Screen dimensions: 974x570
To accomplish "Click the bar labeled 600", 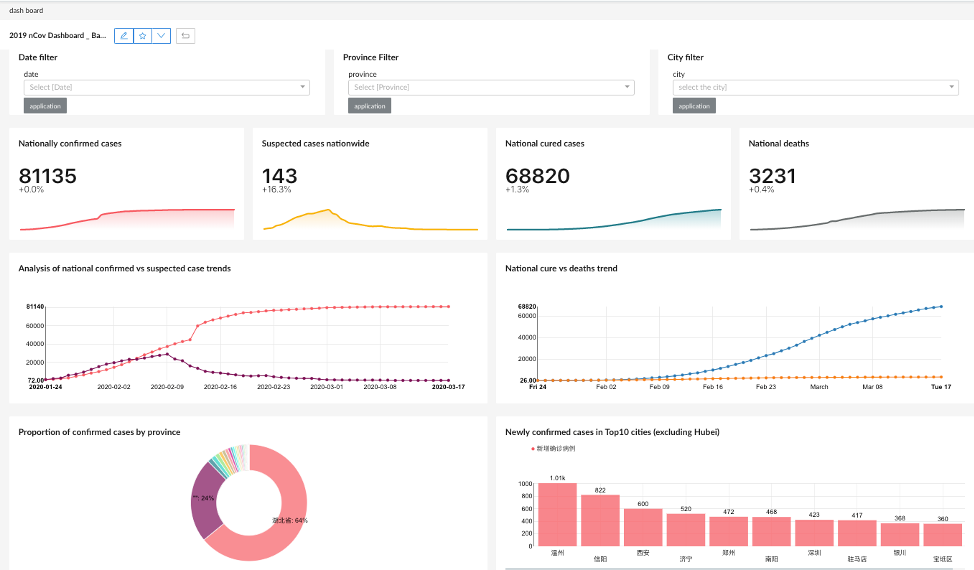I will [x=643, y=527].
